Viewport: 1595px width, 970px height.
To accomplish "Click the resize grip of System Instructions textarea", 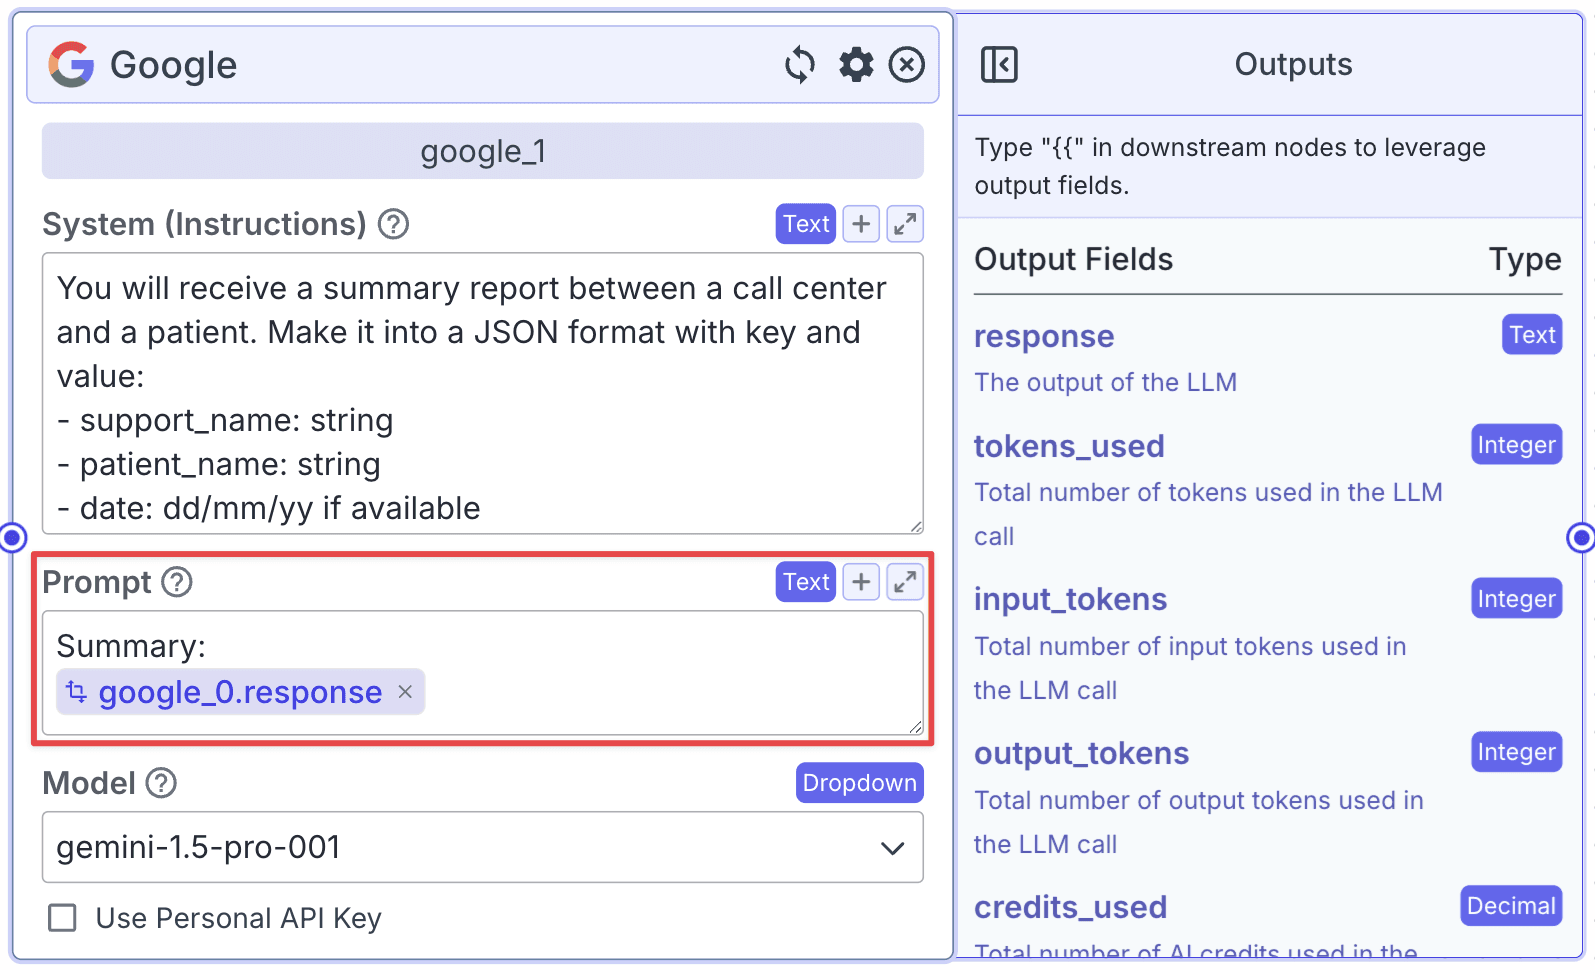I will 916,526.
